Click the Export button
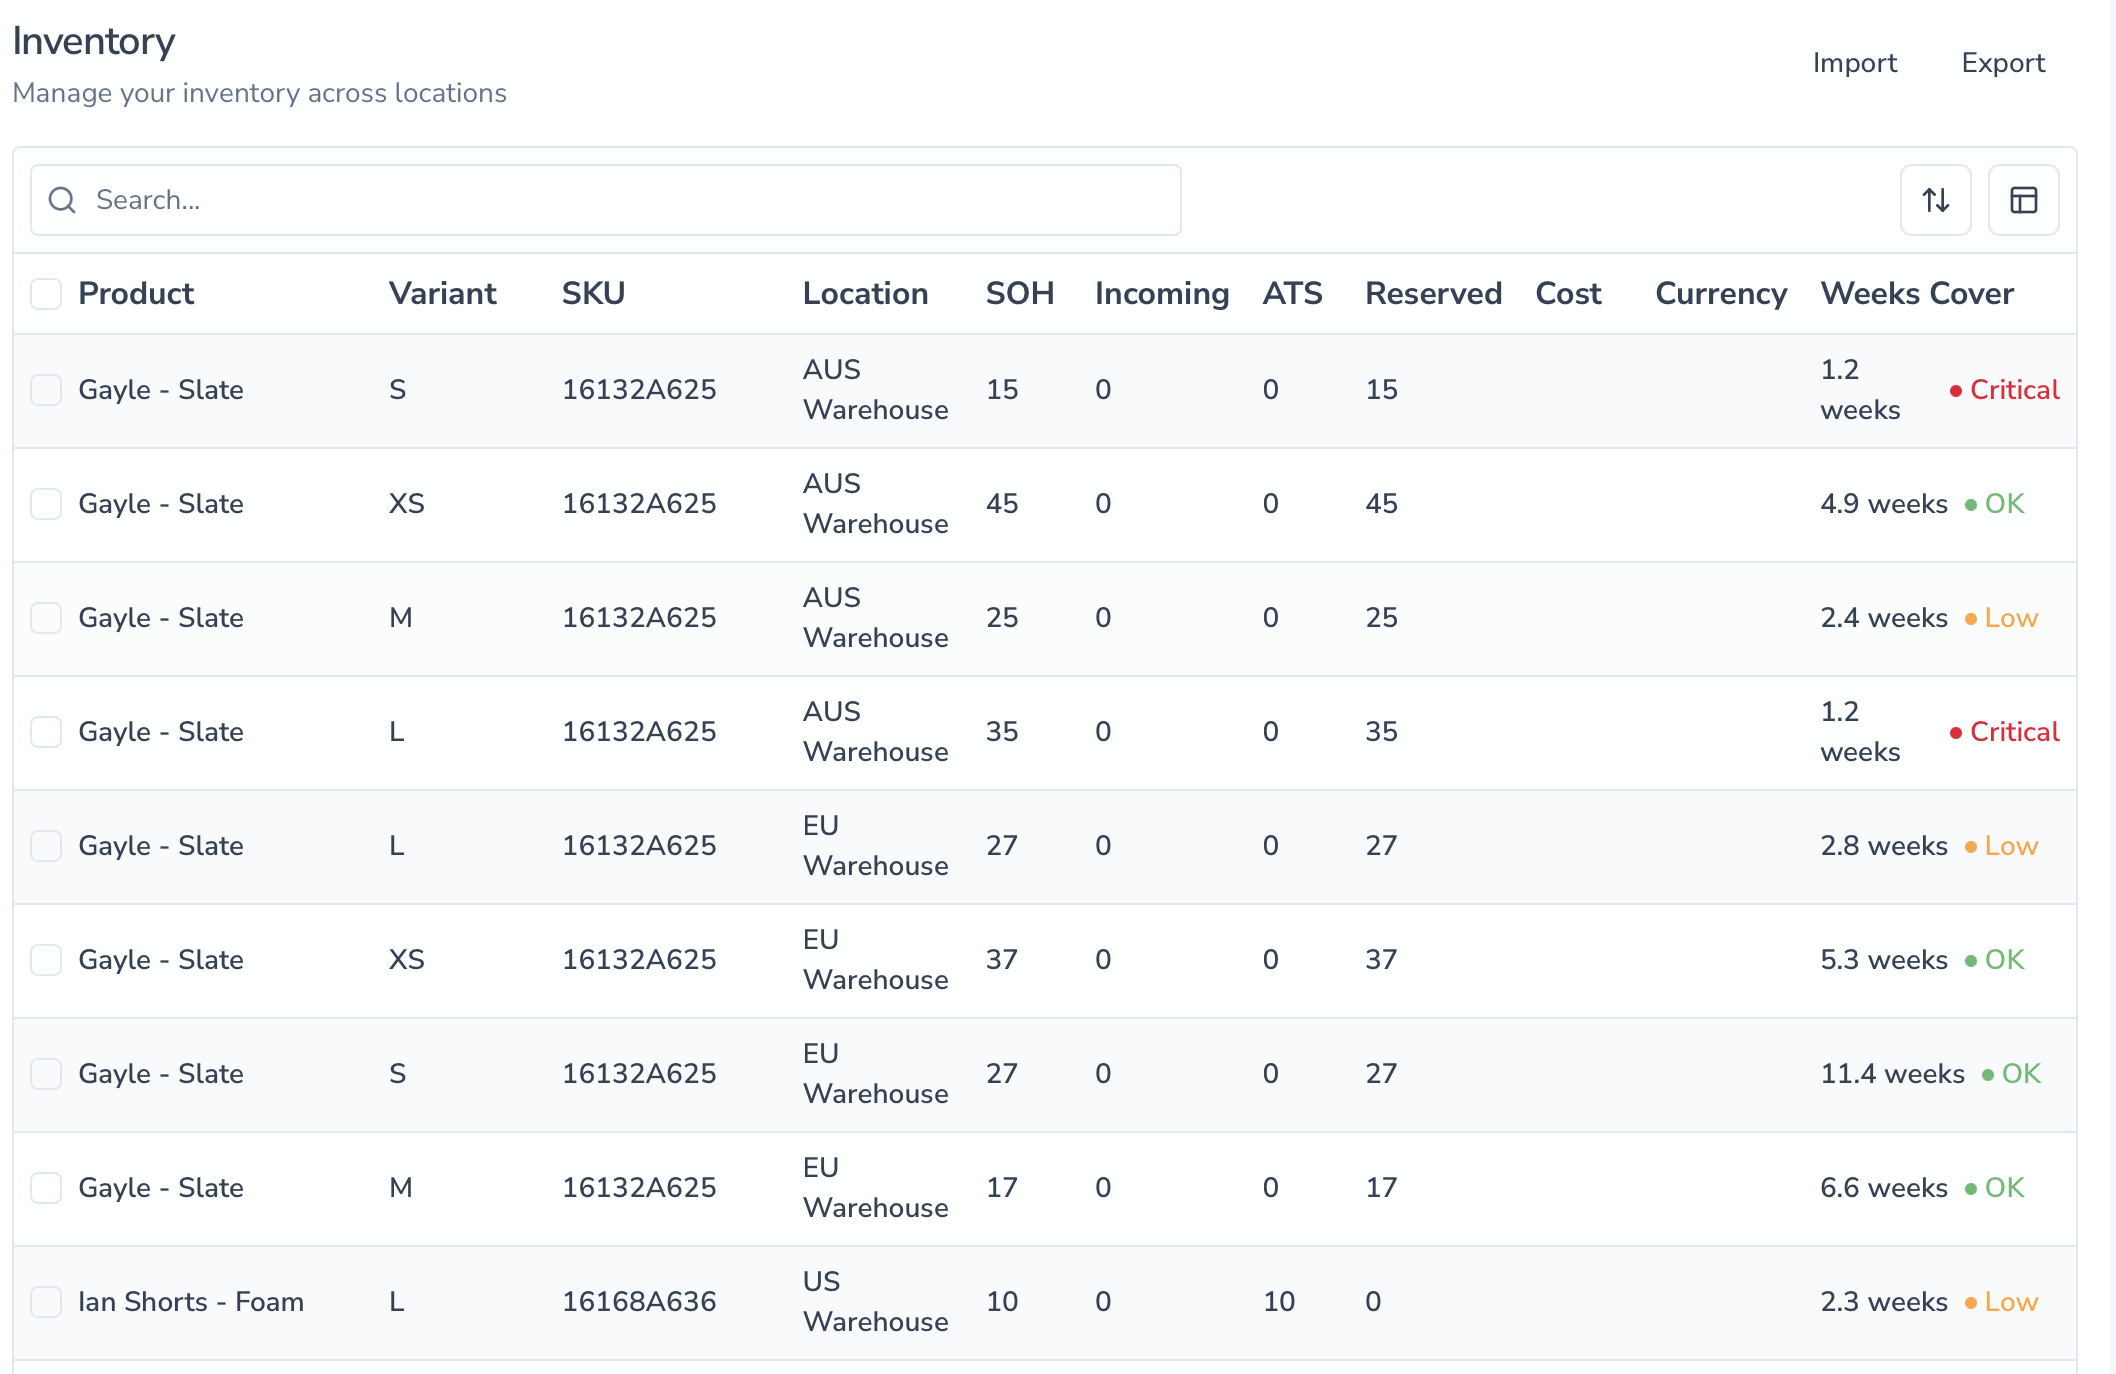The width and height of the screenshot is (2116, 1374). coord(2002,63)
